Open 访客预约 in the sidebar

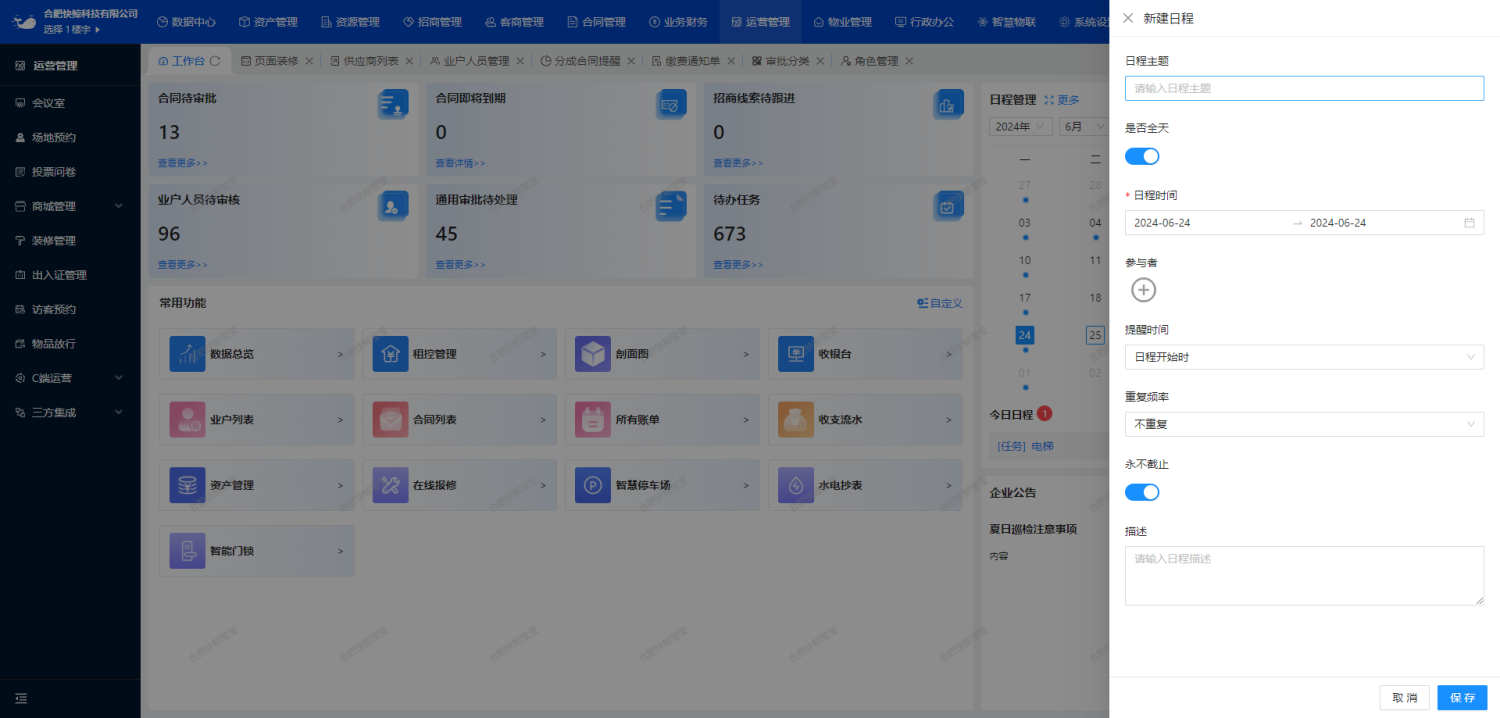[70, 309]
